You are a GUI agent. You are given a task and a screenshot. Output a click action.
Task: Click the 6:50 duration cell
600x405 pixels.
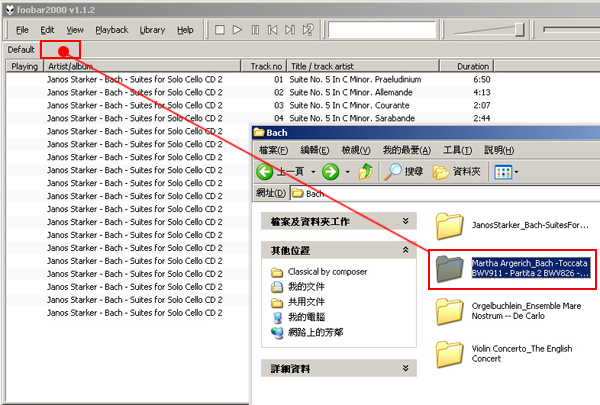click(x=481, y=79)
